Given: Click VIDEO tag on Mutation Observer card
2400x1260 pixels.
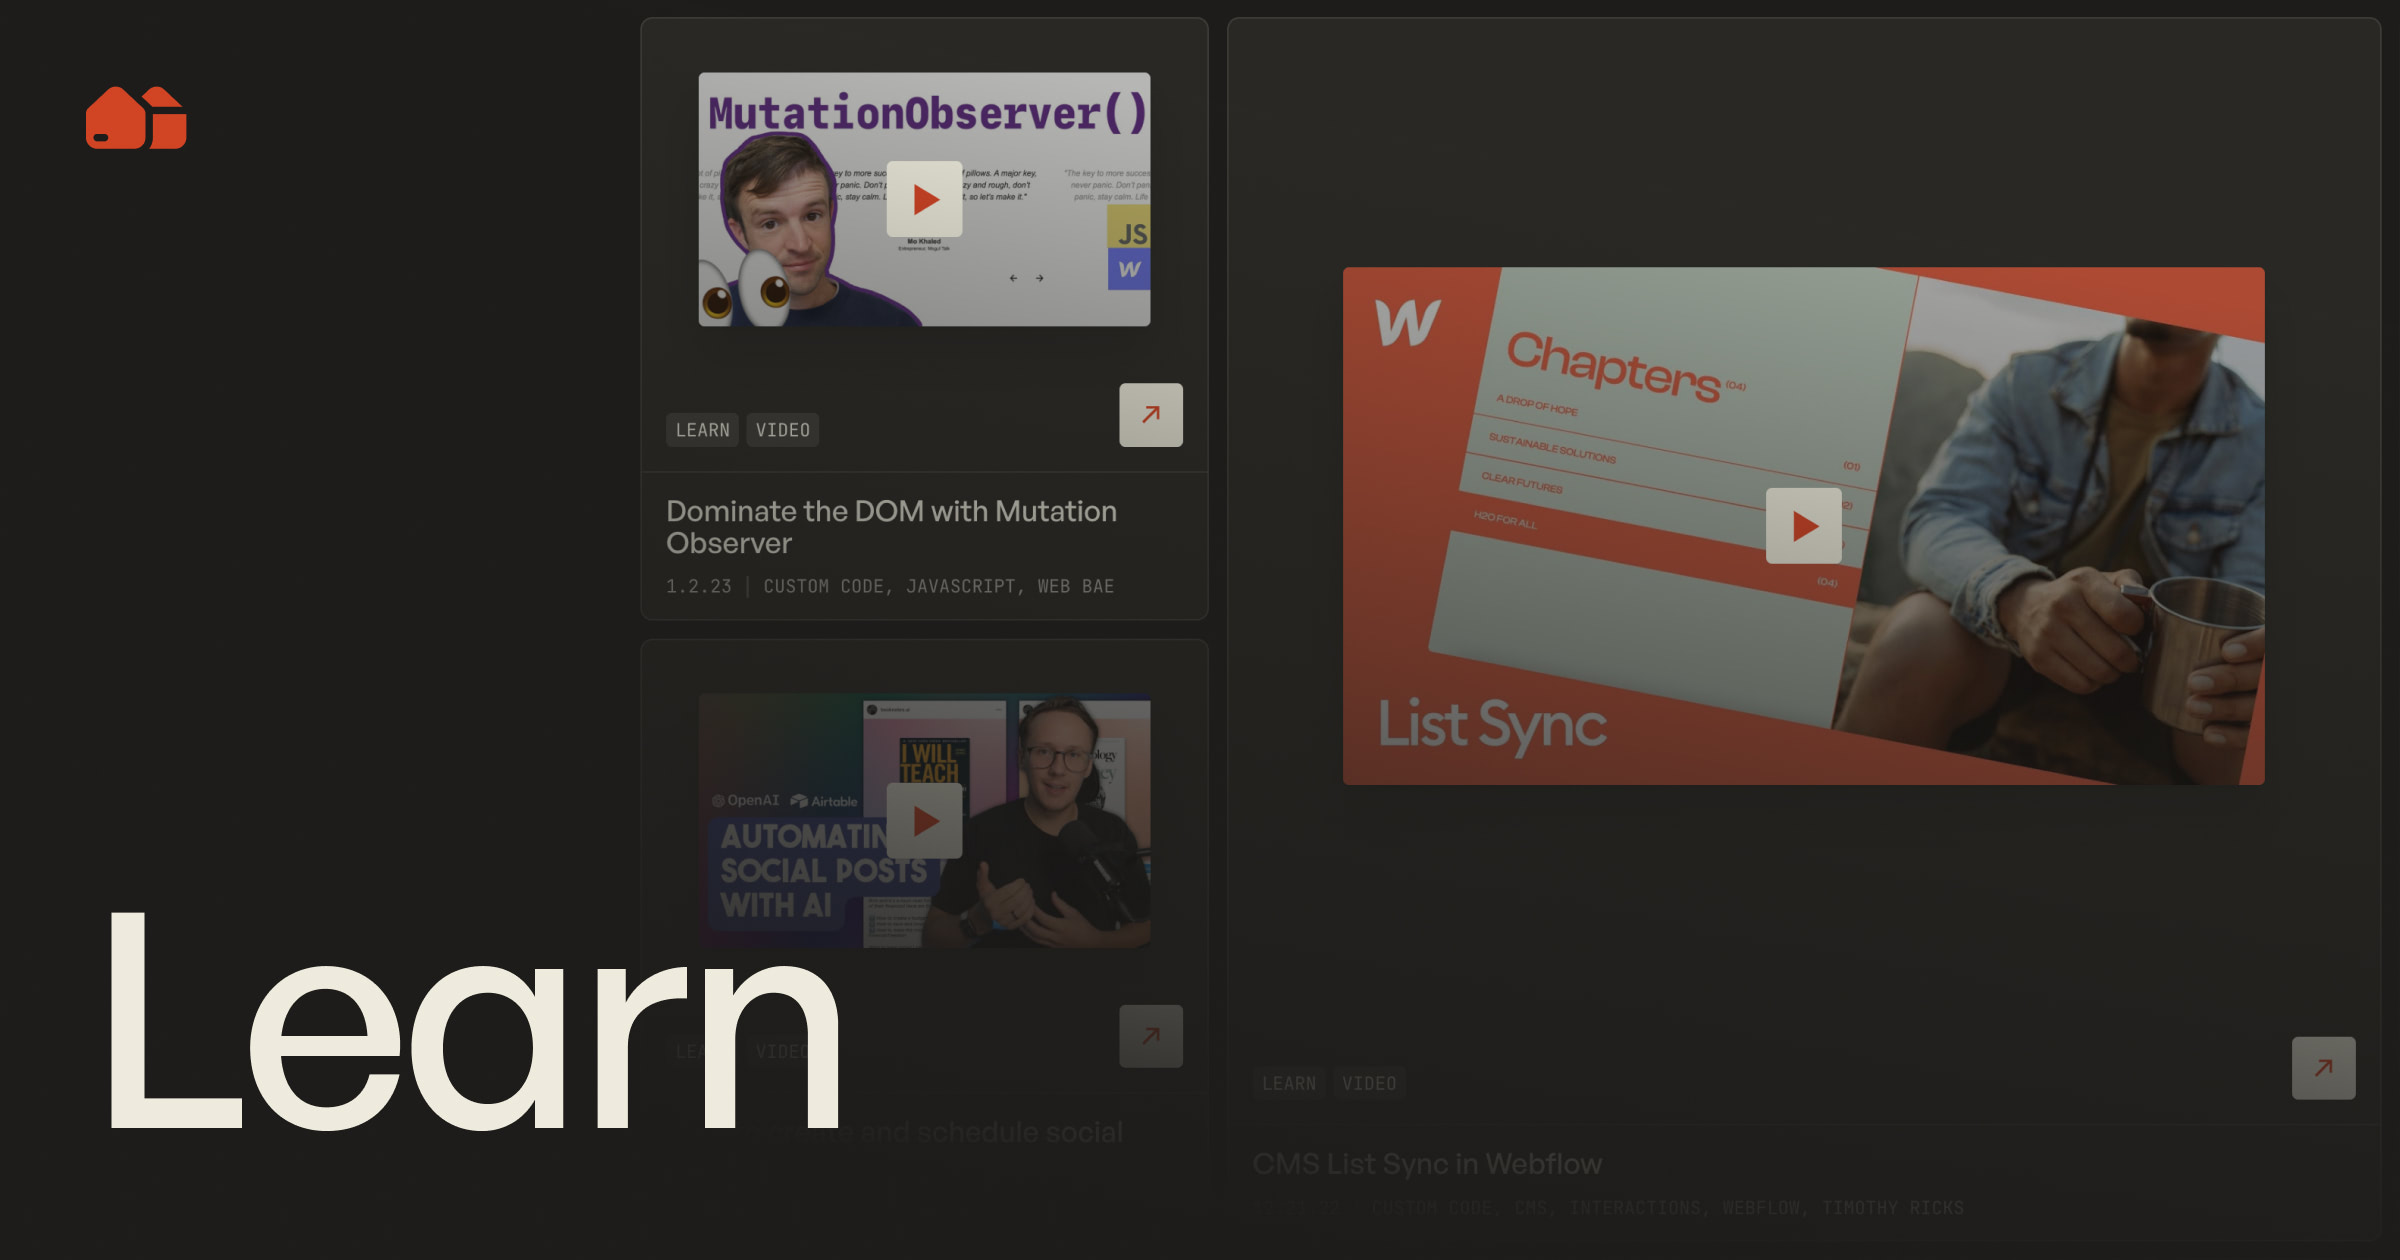Looking at the screenshot, I should tap(782, 430).
